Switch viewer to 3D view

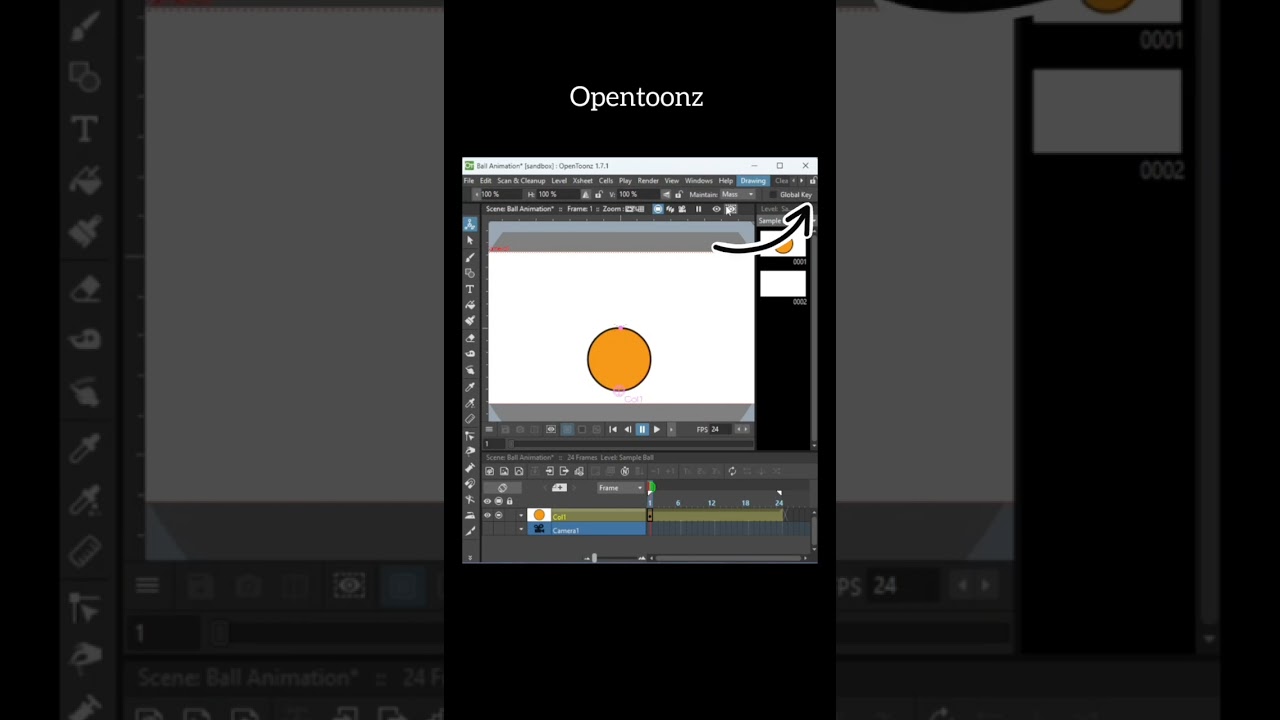[670, 209]
